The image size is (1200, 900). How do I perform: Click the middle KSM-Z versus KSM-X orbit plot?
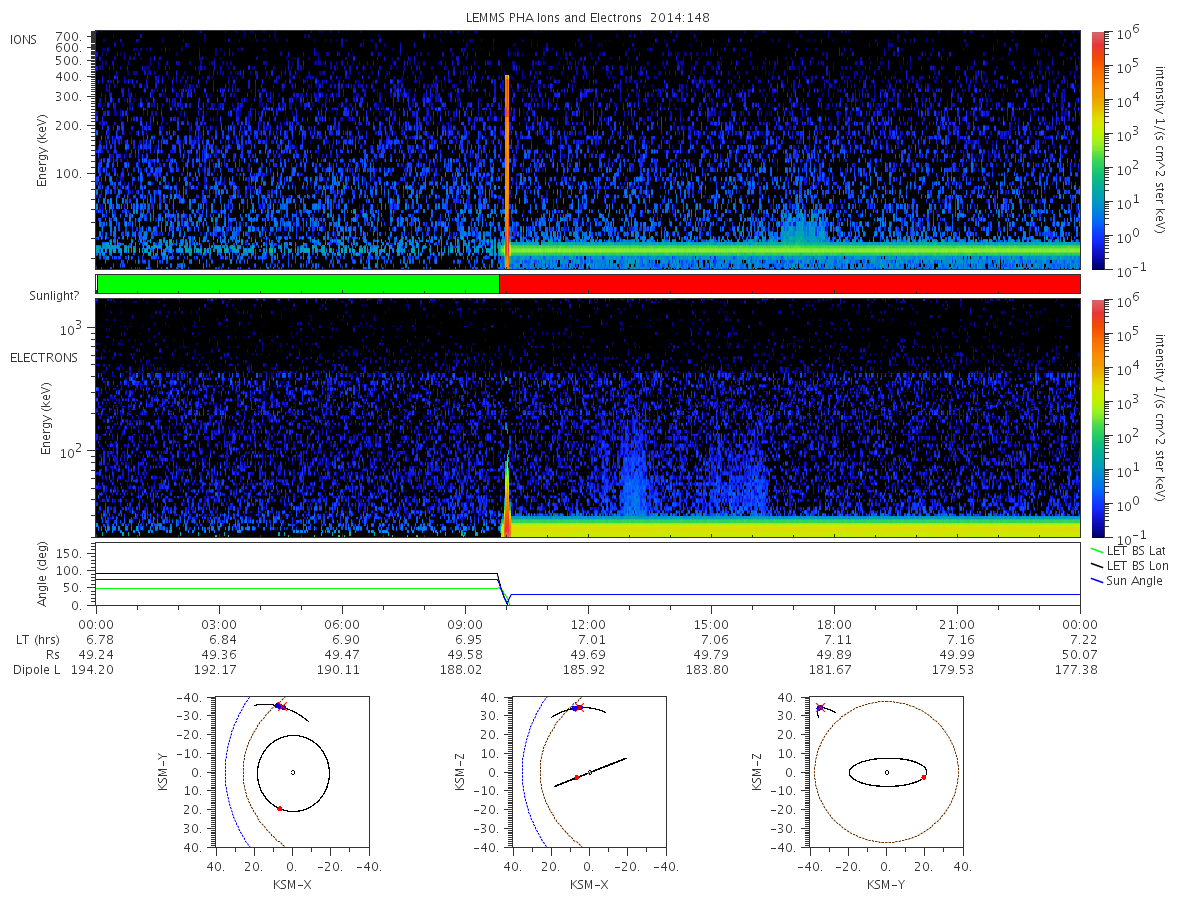pyautogui.click(x=589, y=772)
